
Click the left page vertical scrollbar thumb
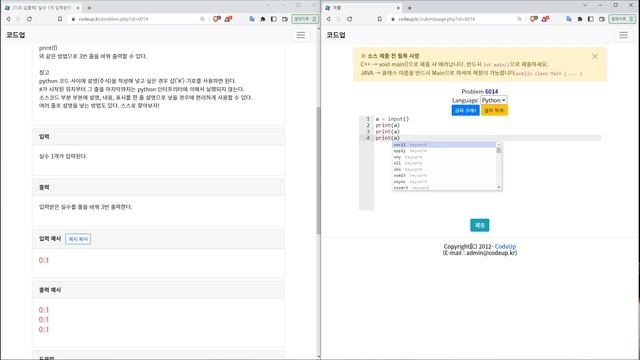318,171
